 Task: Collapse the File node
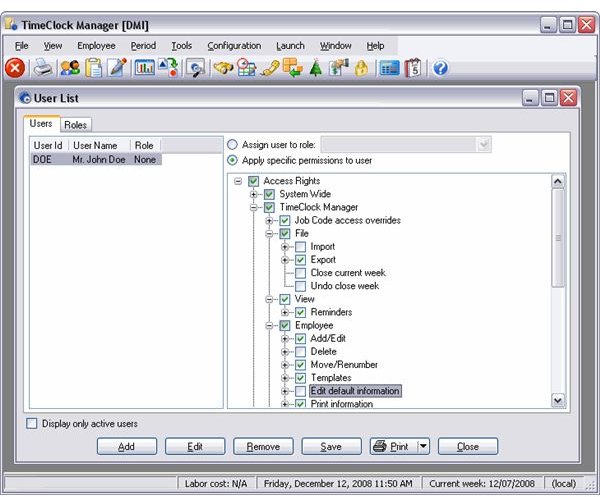click(x=269, y=234)
